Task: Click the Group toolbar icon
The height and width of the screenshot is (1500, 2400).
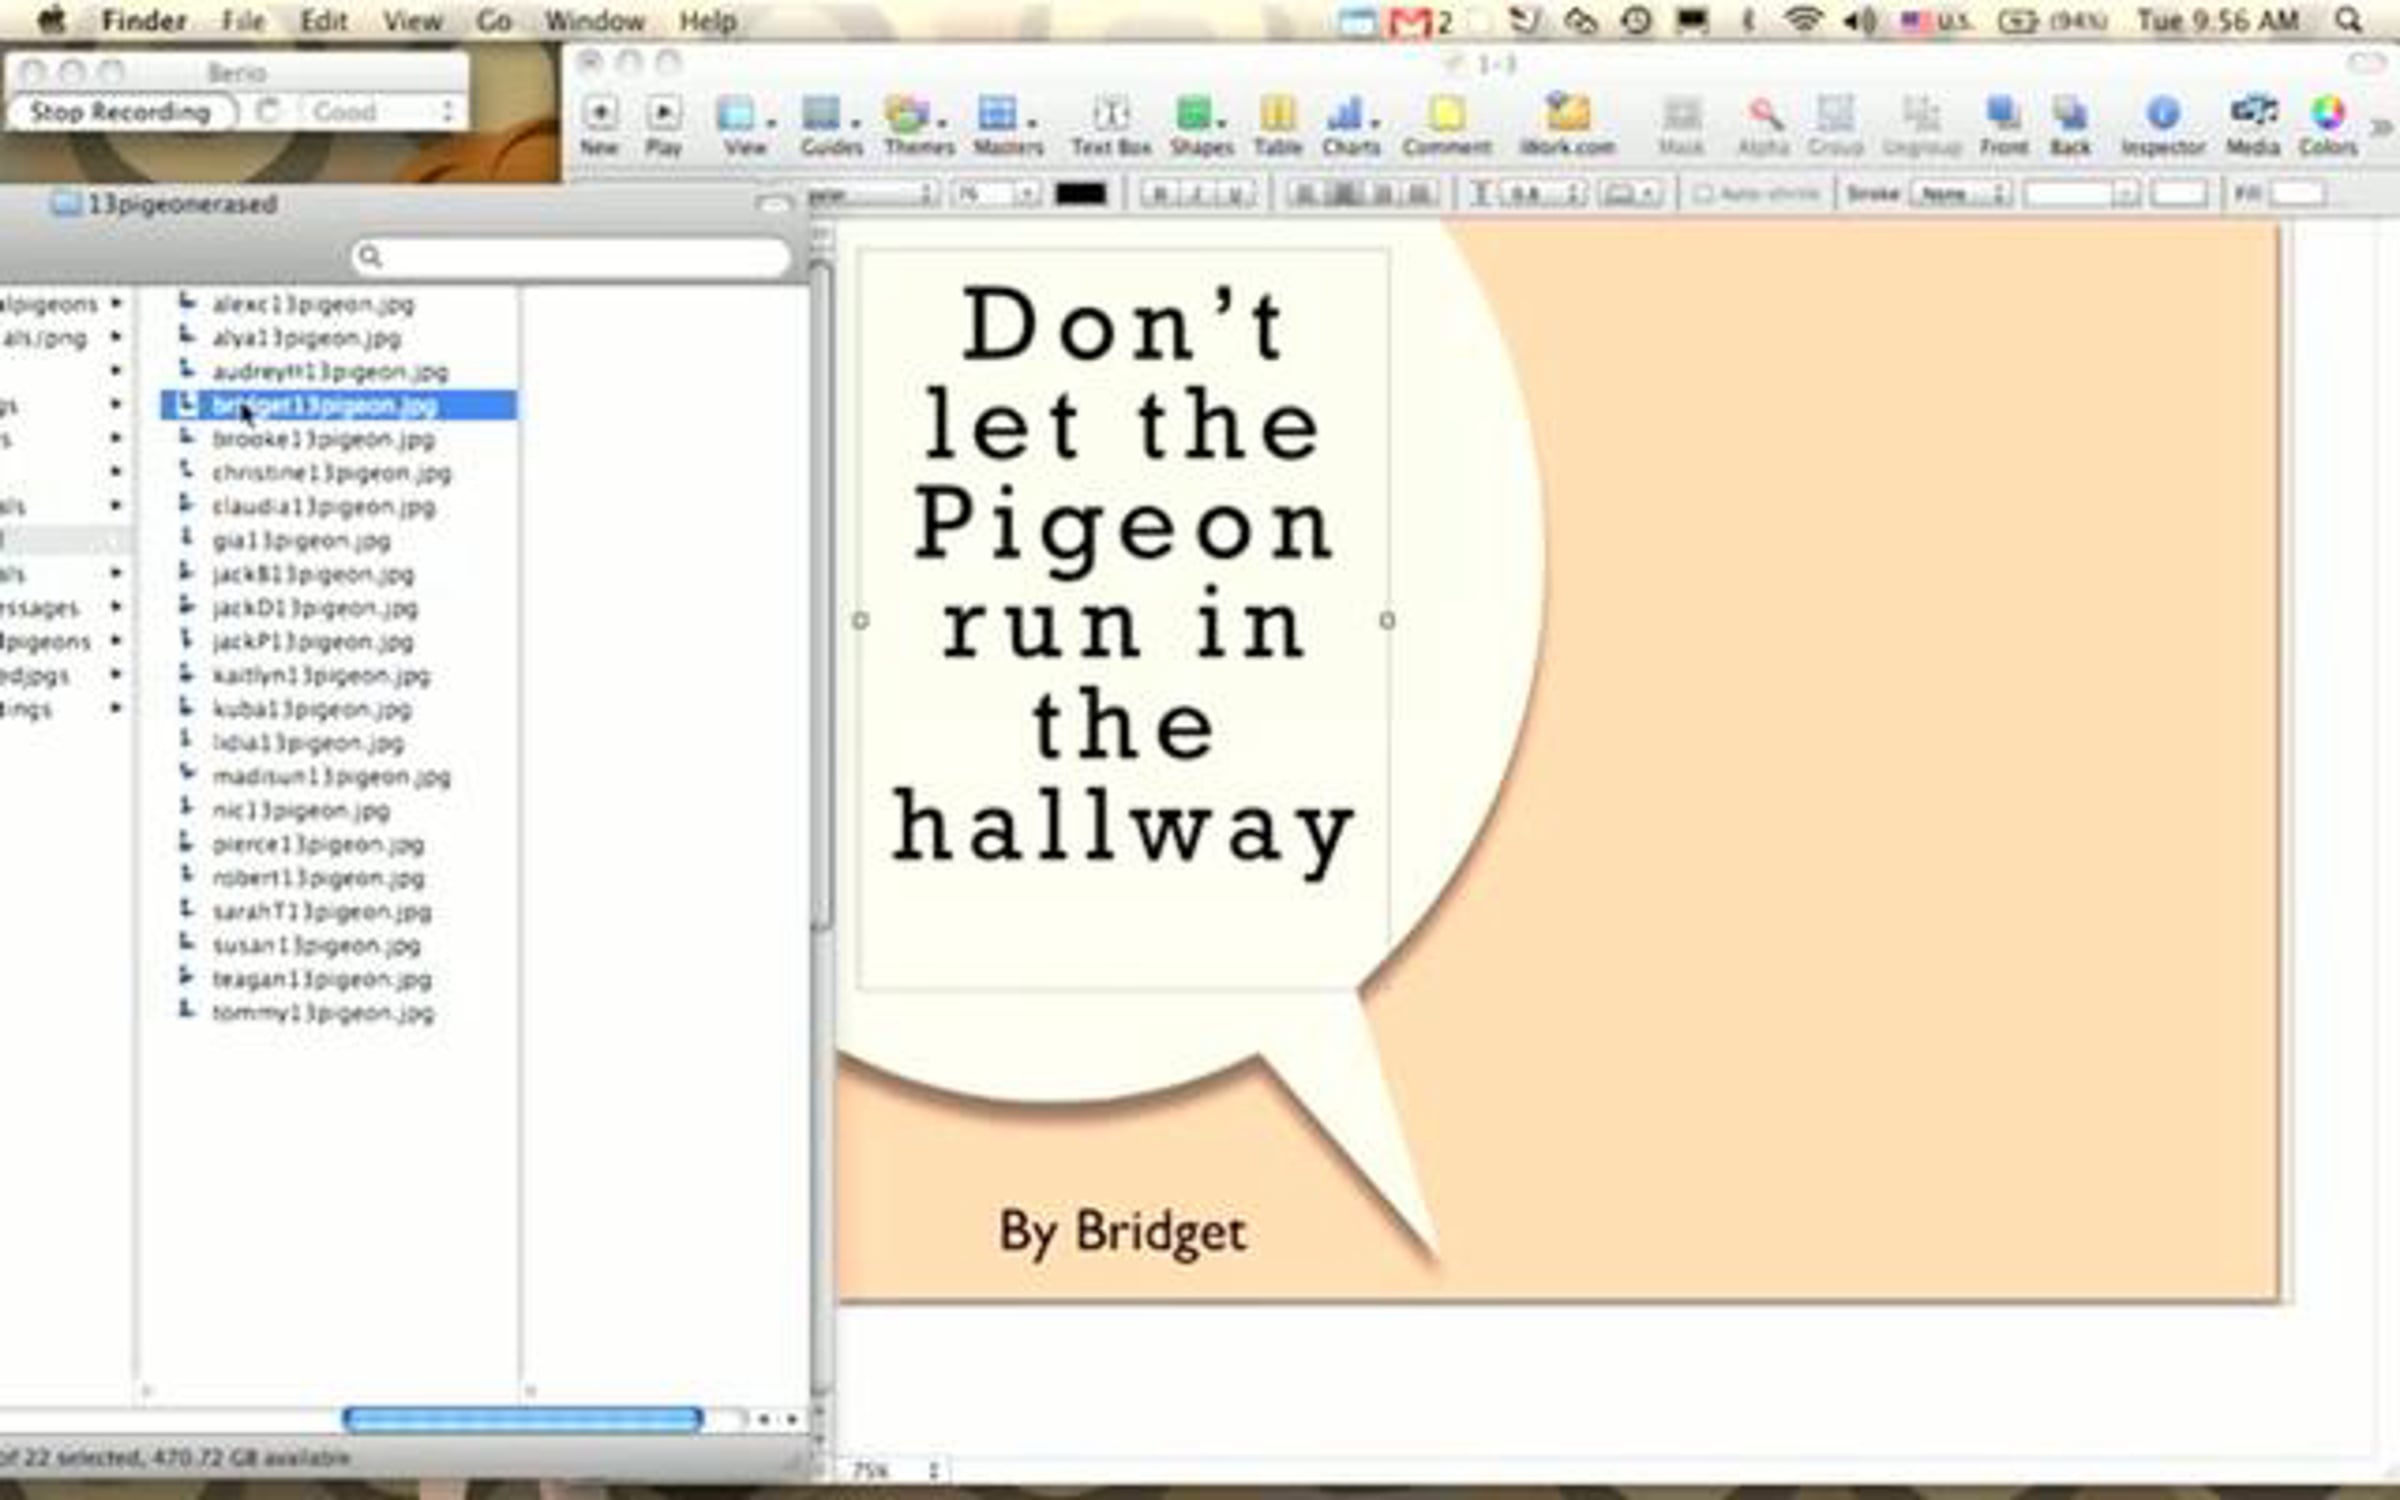Action: [1835, 113]
